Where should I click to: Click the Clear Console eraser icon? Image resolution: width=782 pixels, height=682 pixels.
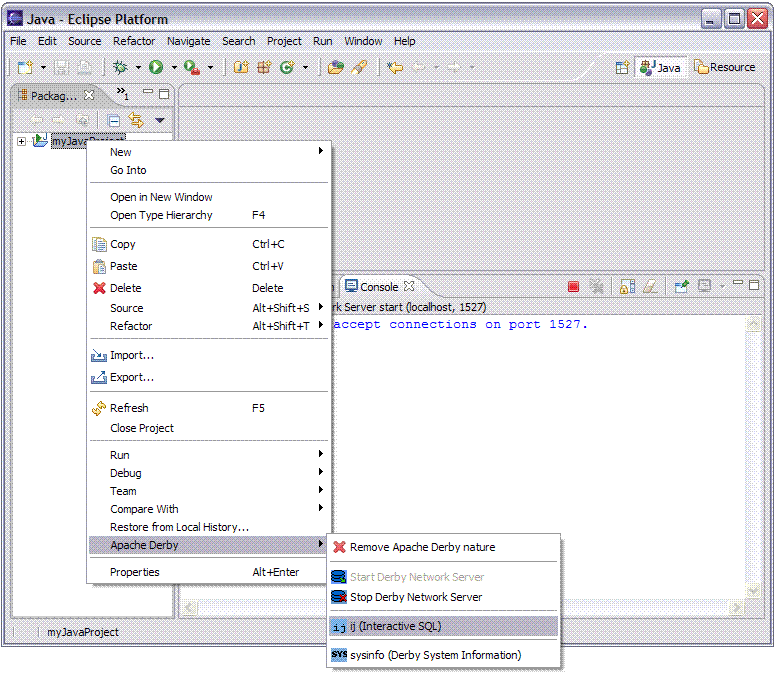649,287
